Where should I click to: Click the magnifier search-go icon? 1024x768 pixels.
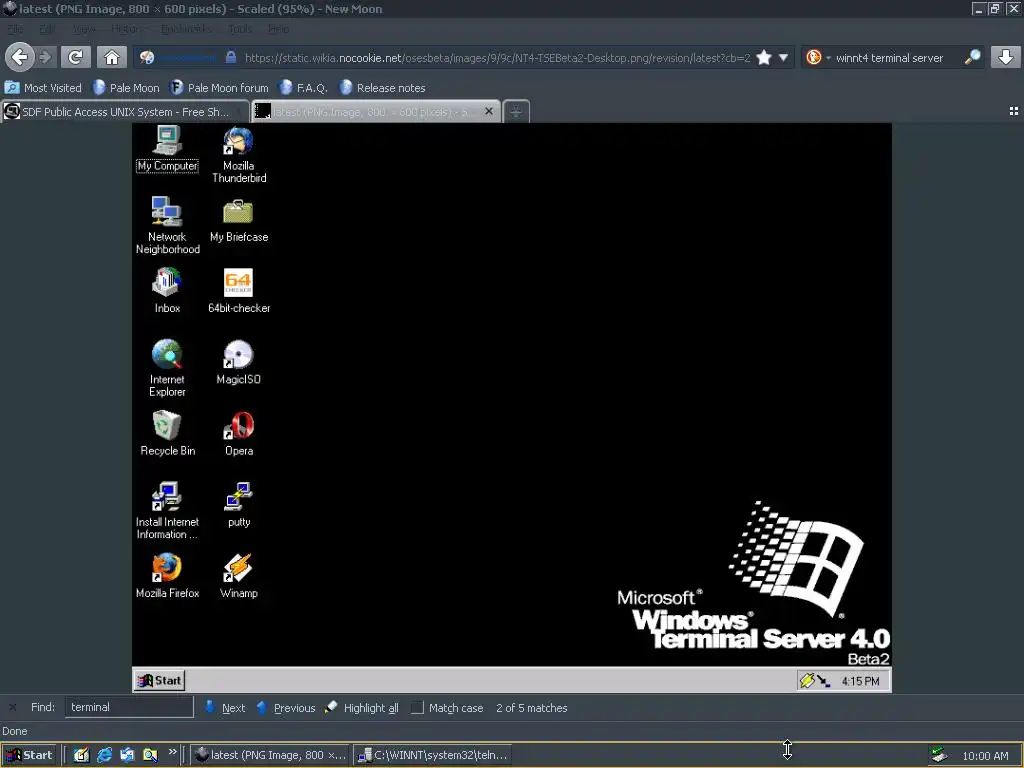[x=972, y=57]
